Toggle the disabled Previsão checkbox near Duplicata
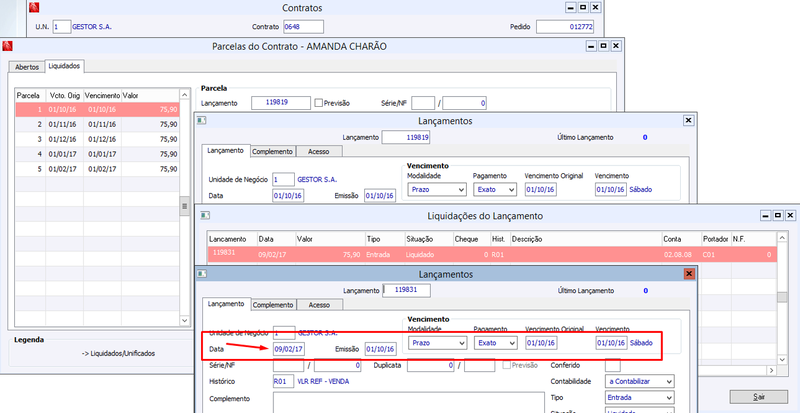The width and height of the screenshot is (800, 413). [506, 365]
